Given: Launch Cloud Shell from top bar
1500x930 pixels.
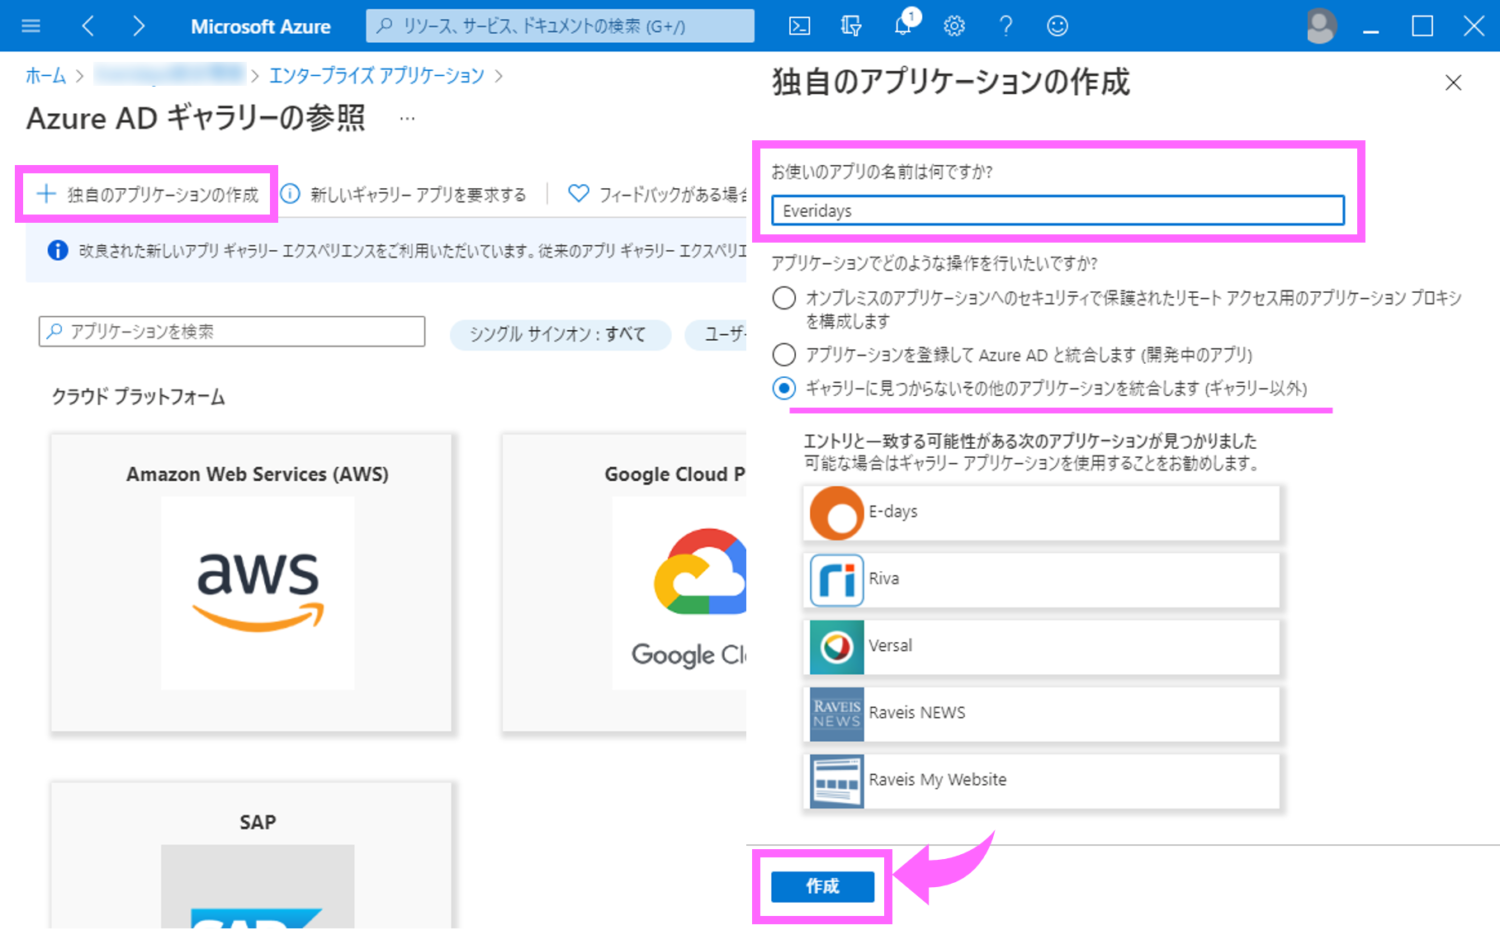Looking at the screenshot, I should pyautogui.click(x=799, y=26).
